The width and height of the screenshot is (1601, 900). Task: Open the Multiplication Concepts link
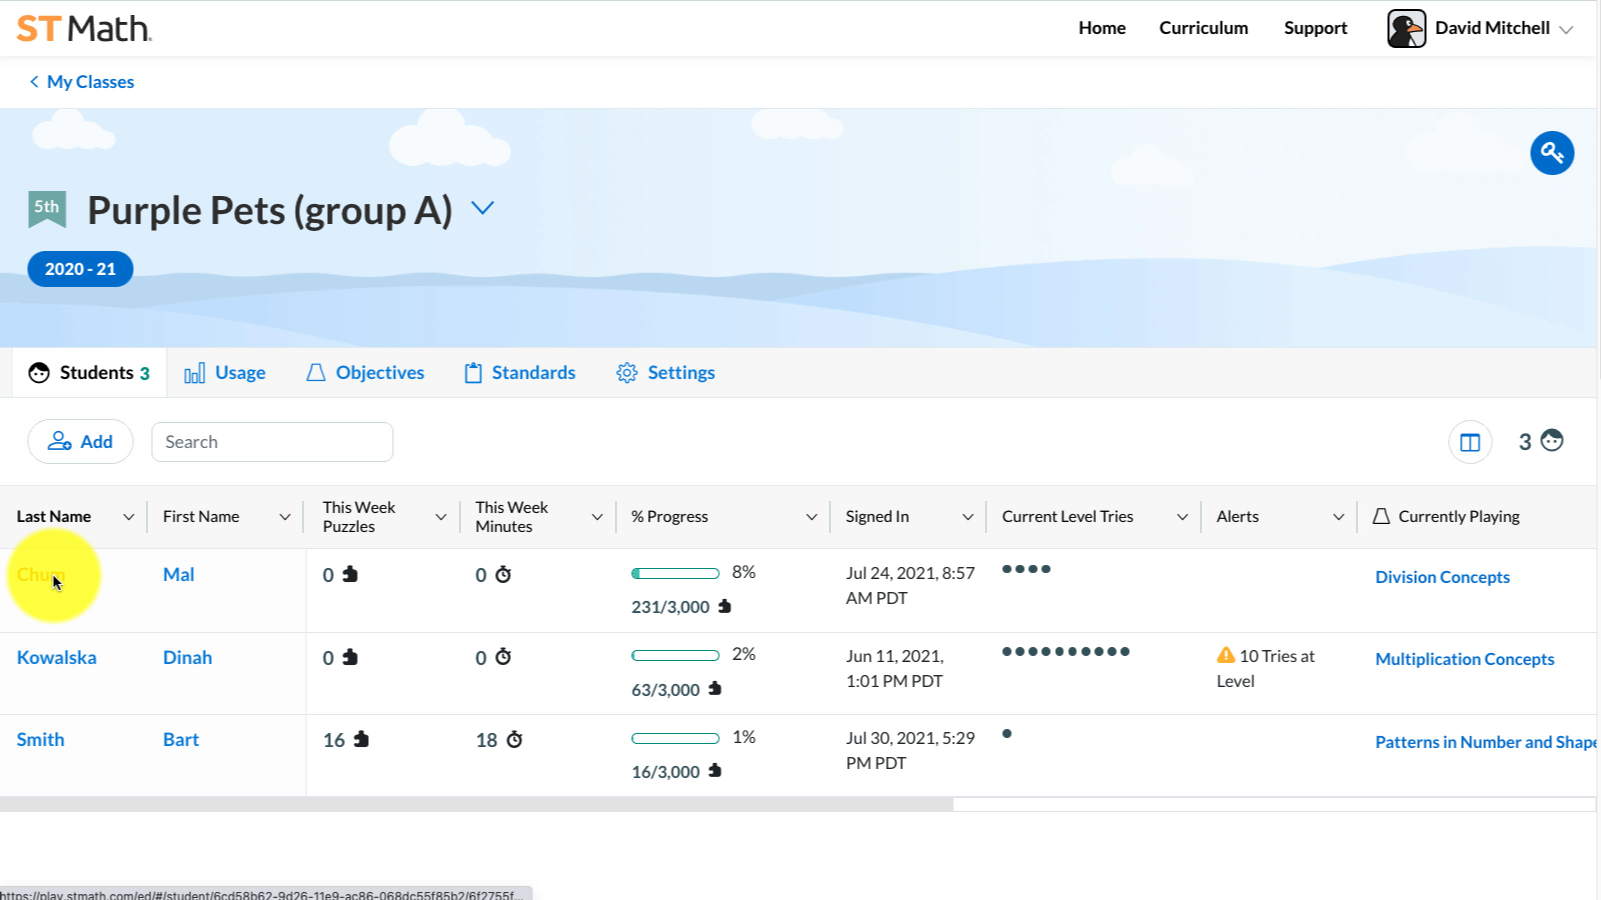tap(1464, 659)
